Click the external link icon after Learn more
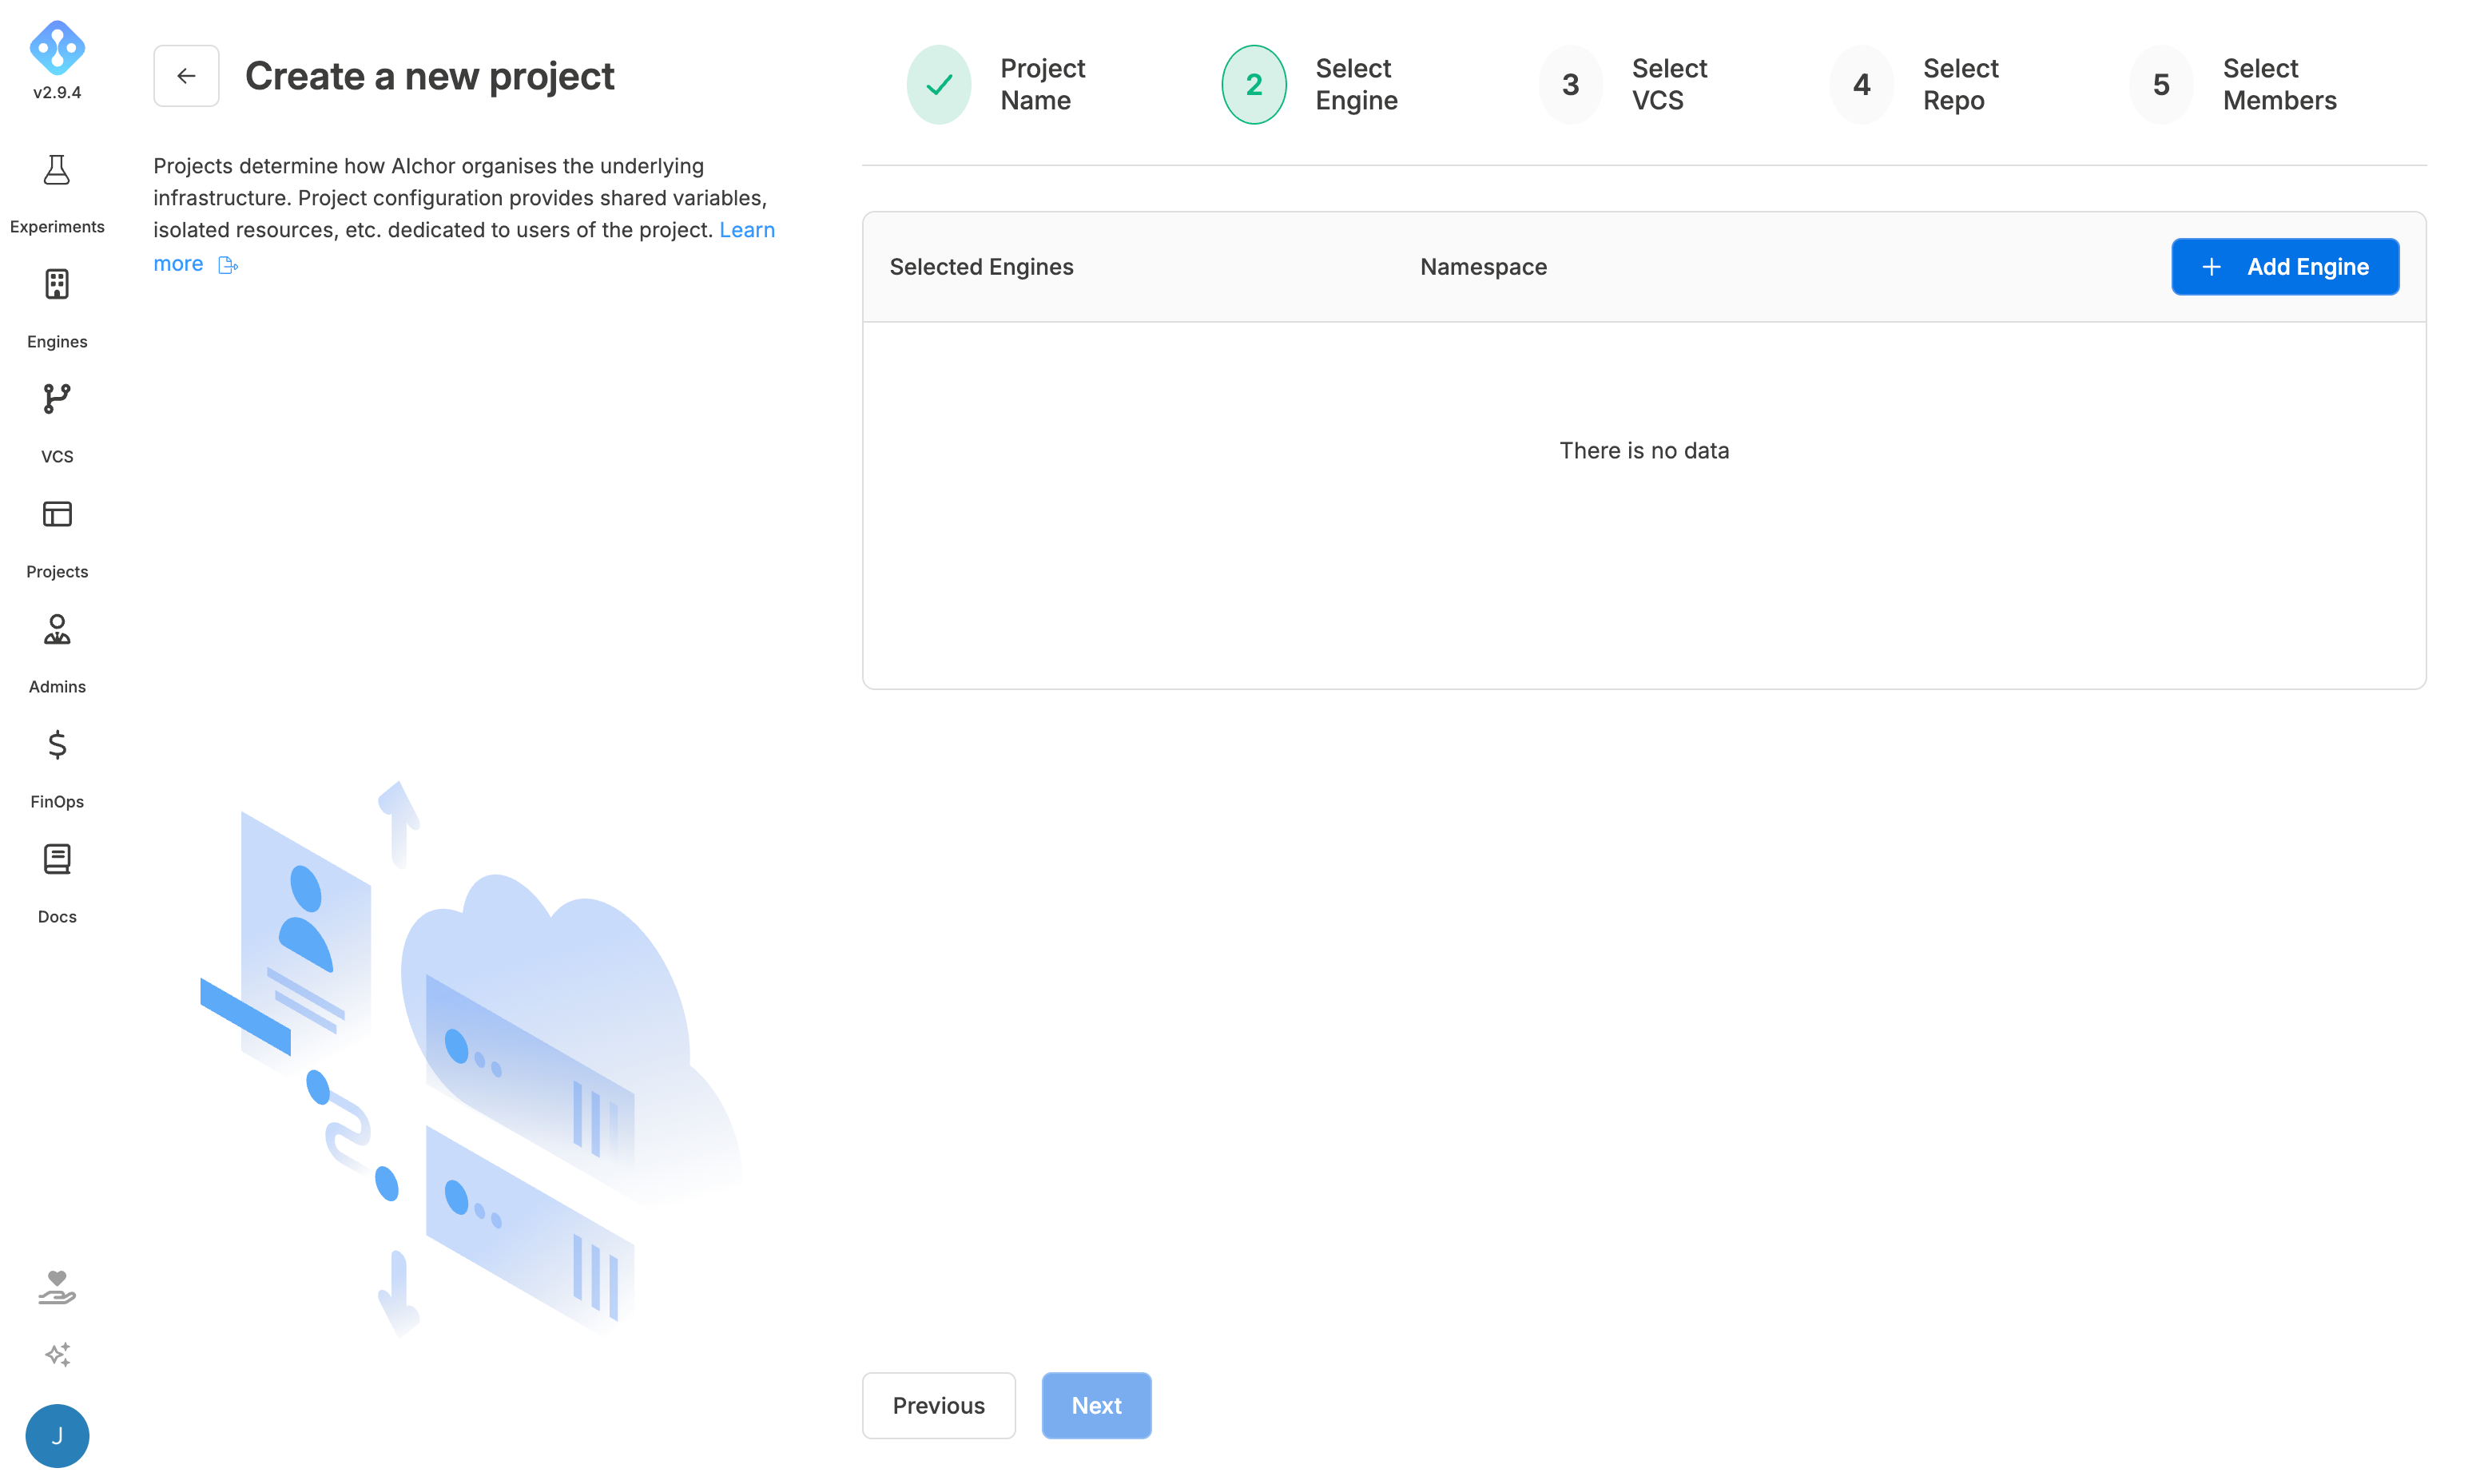 click(228, 265)
